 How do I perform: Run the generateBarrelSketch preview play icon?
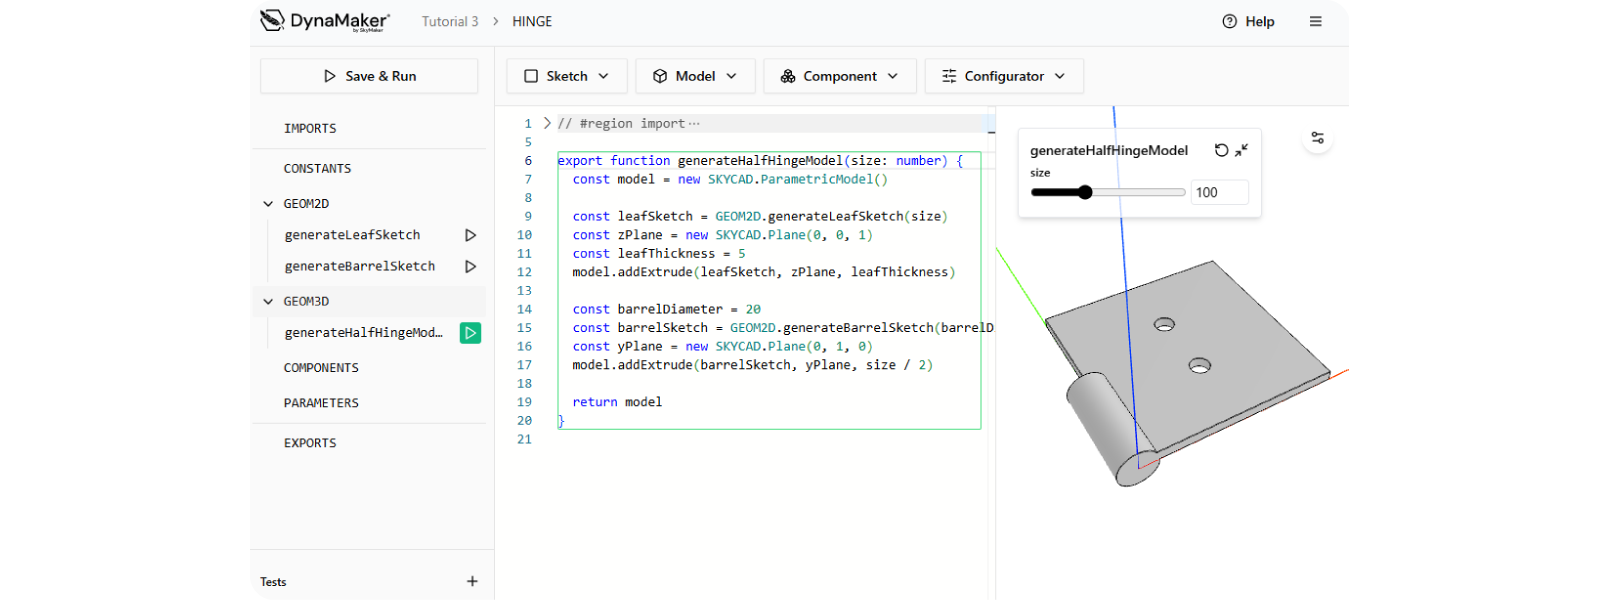(470, 267)
